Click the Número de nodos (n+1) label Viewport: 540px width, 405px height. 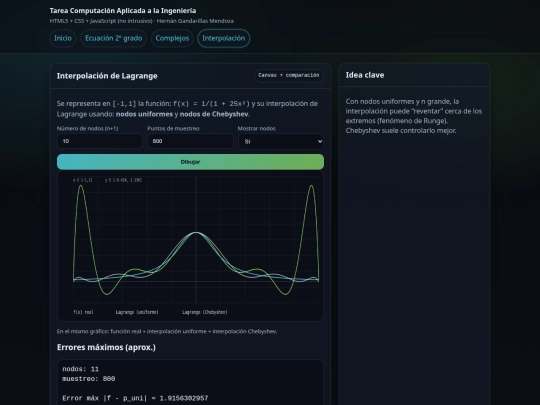tap(87, 128)
